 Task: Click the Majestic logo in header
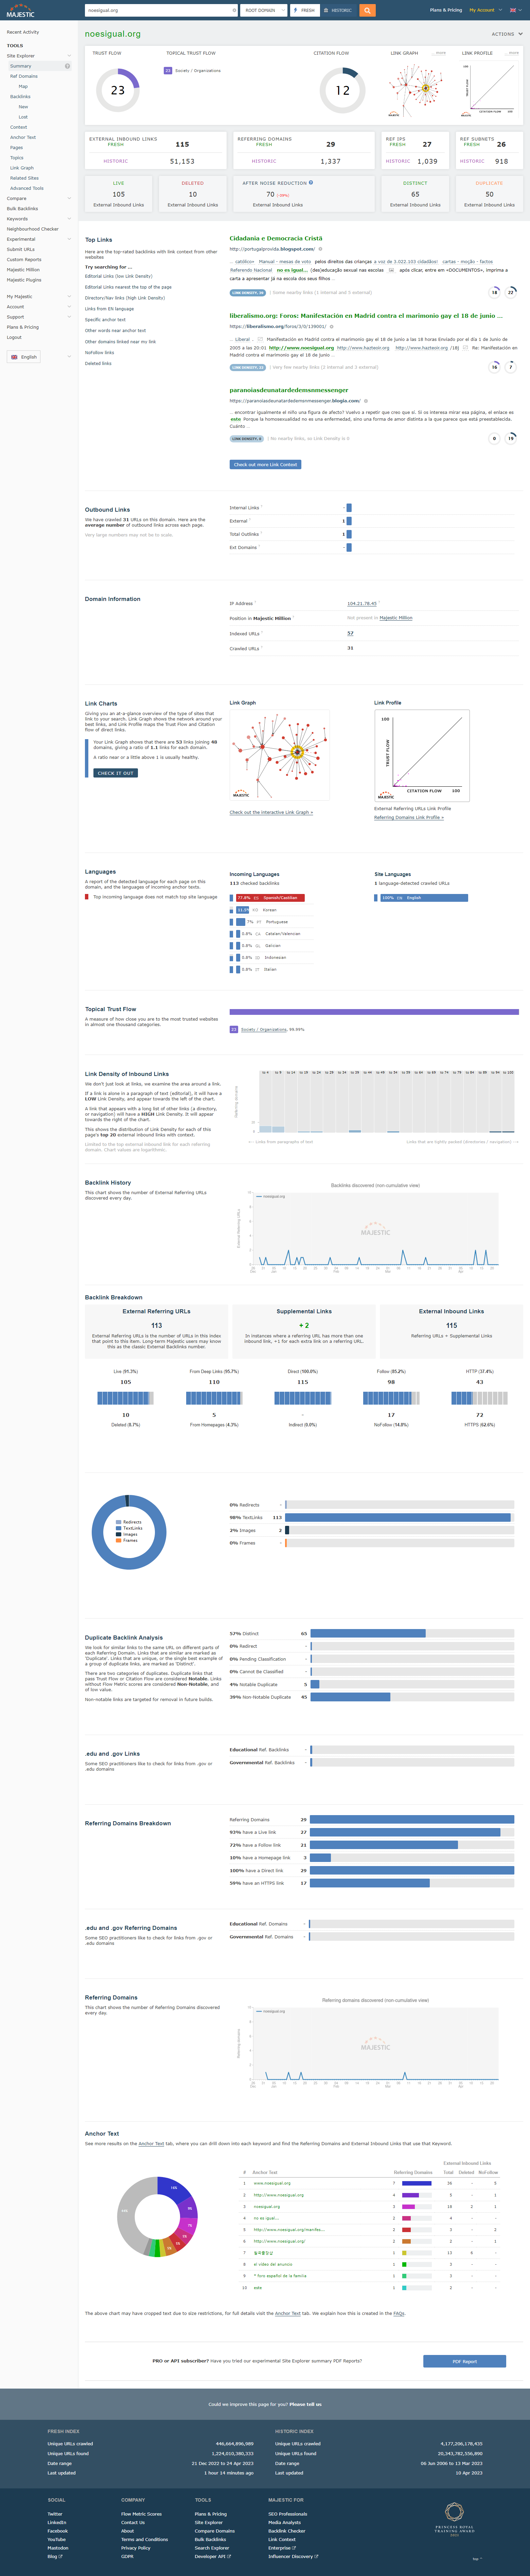(20, 12)
